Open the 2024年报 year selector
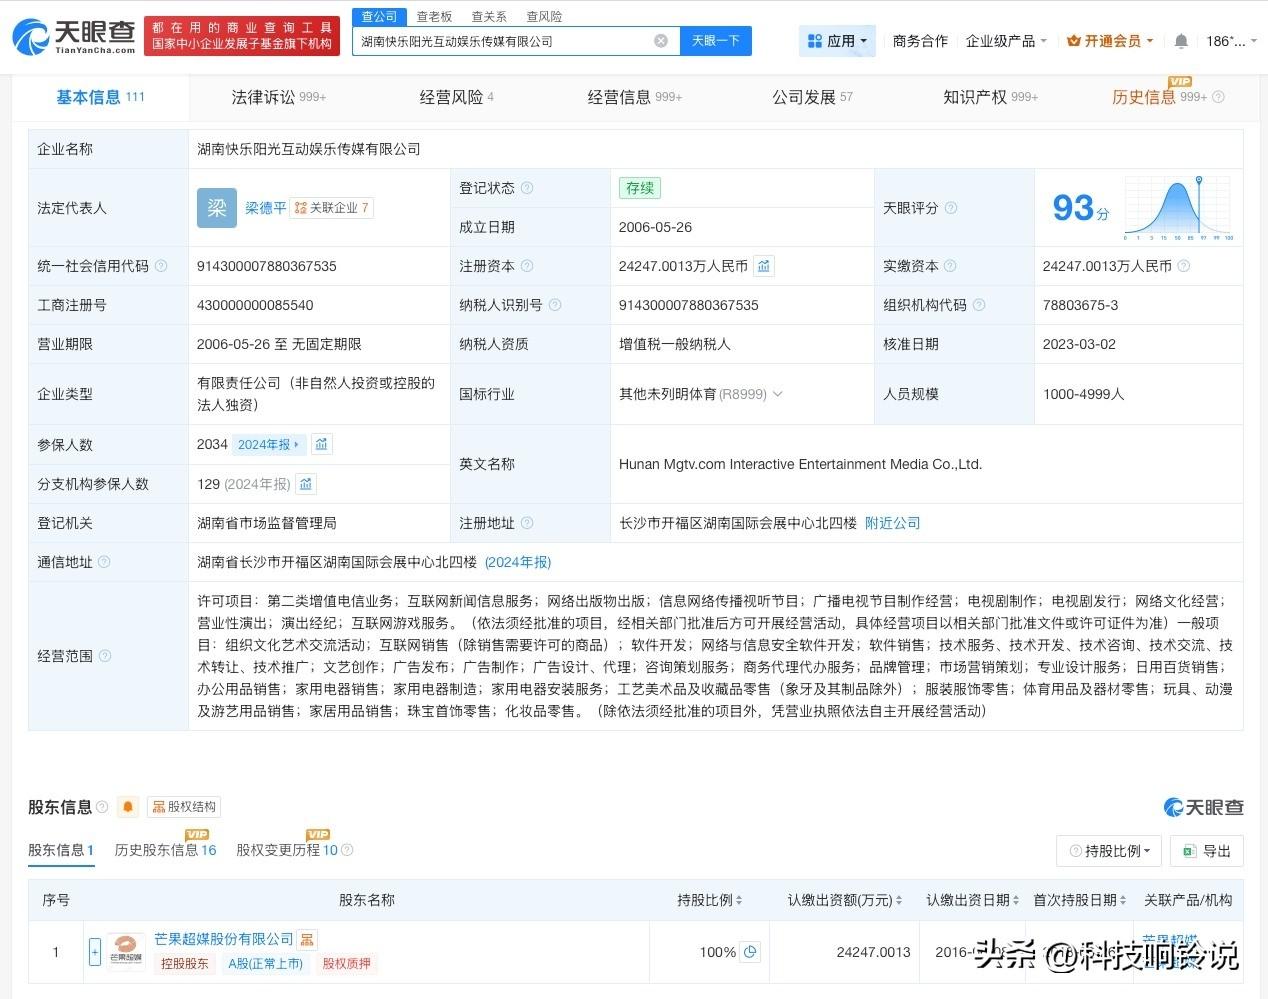 tap(268, 444)
